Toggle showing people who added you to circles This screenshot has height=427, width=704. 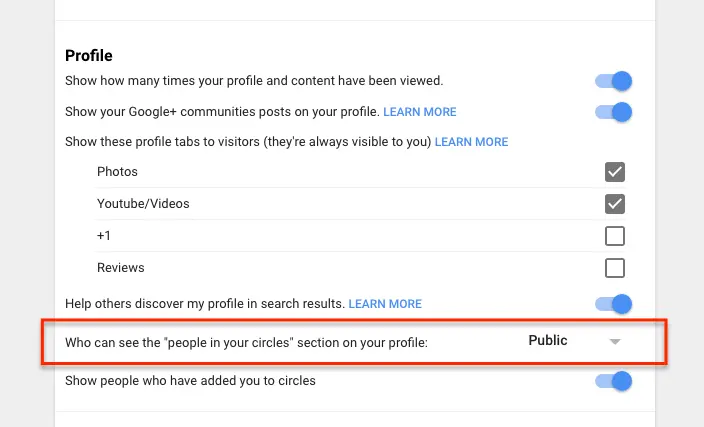tap(613, 381)
